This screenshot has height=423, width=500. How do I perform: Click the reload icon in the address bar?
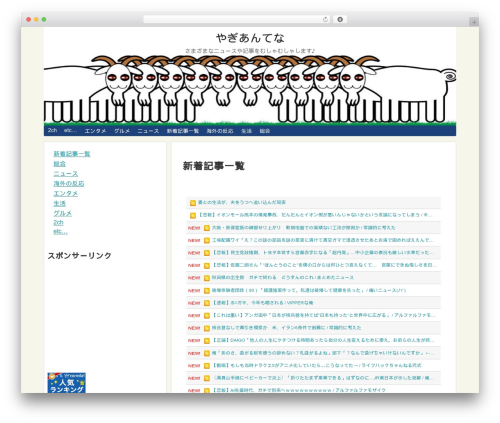coord(325,19)
